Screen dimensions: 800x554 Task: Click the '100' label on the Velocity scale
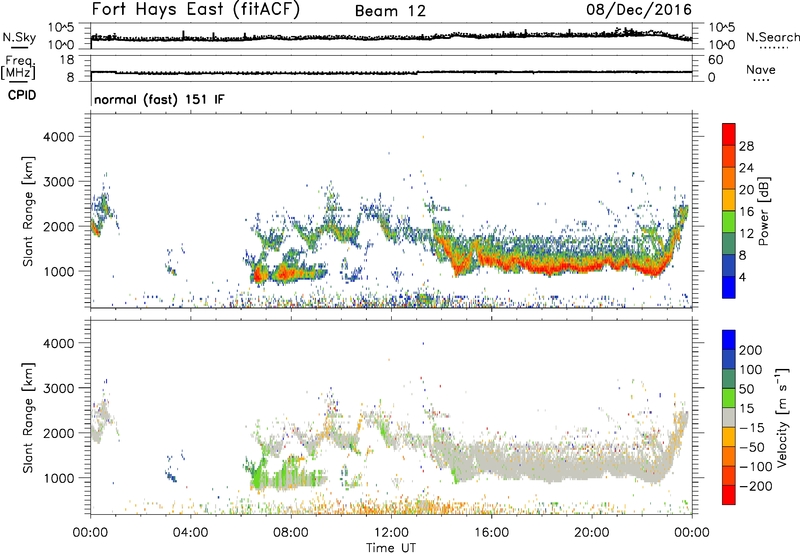pos(751,370)
